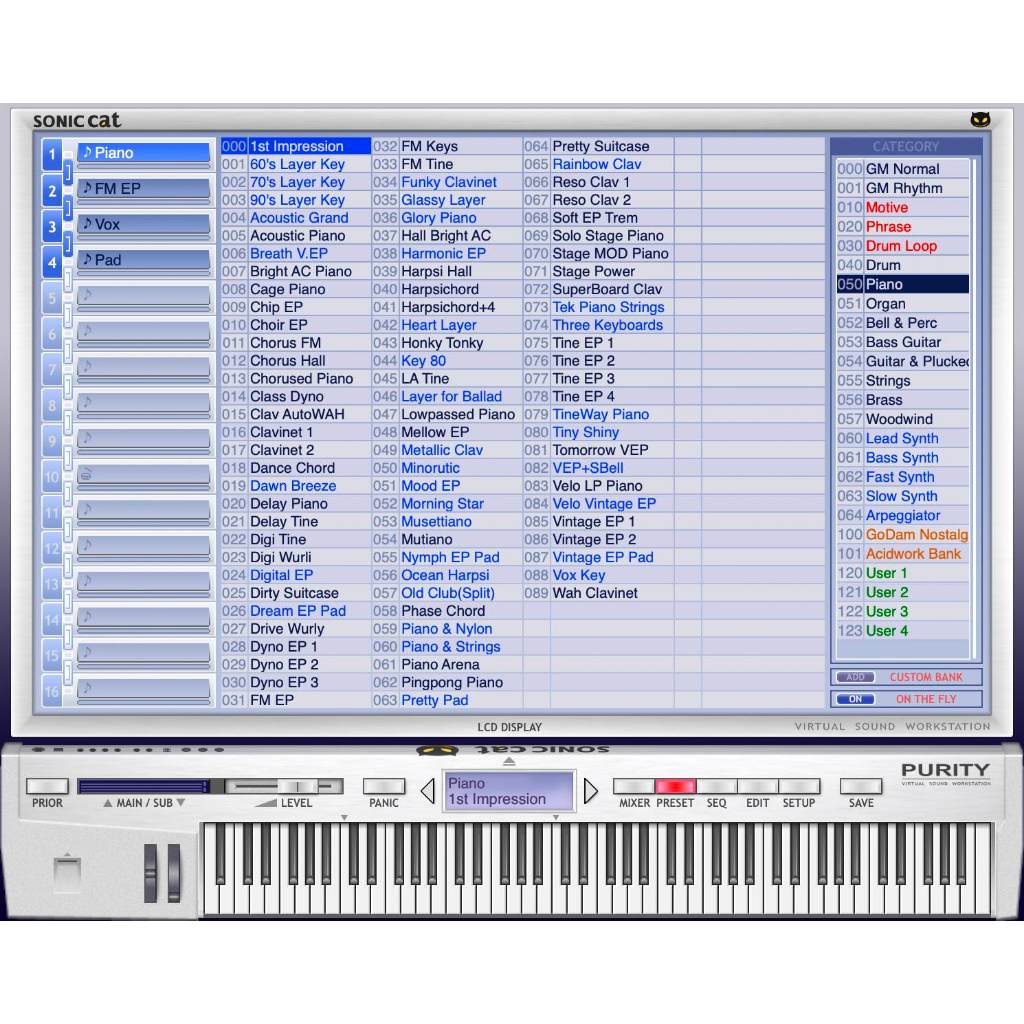Select channel number 1 button

click(x=52, y=154)
